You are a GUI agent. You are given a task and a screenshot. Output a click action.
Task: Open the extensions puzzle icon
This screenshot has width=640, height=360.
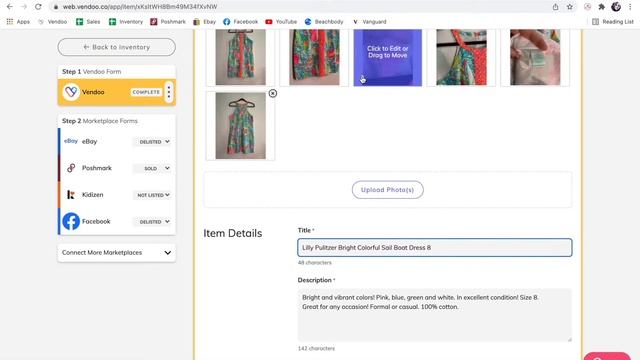(602, 7)
